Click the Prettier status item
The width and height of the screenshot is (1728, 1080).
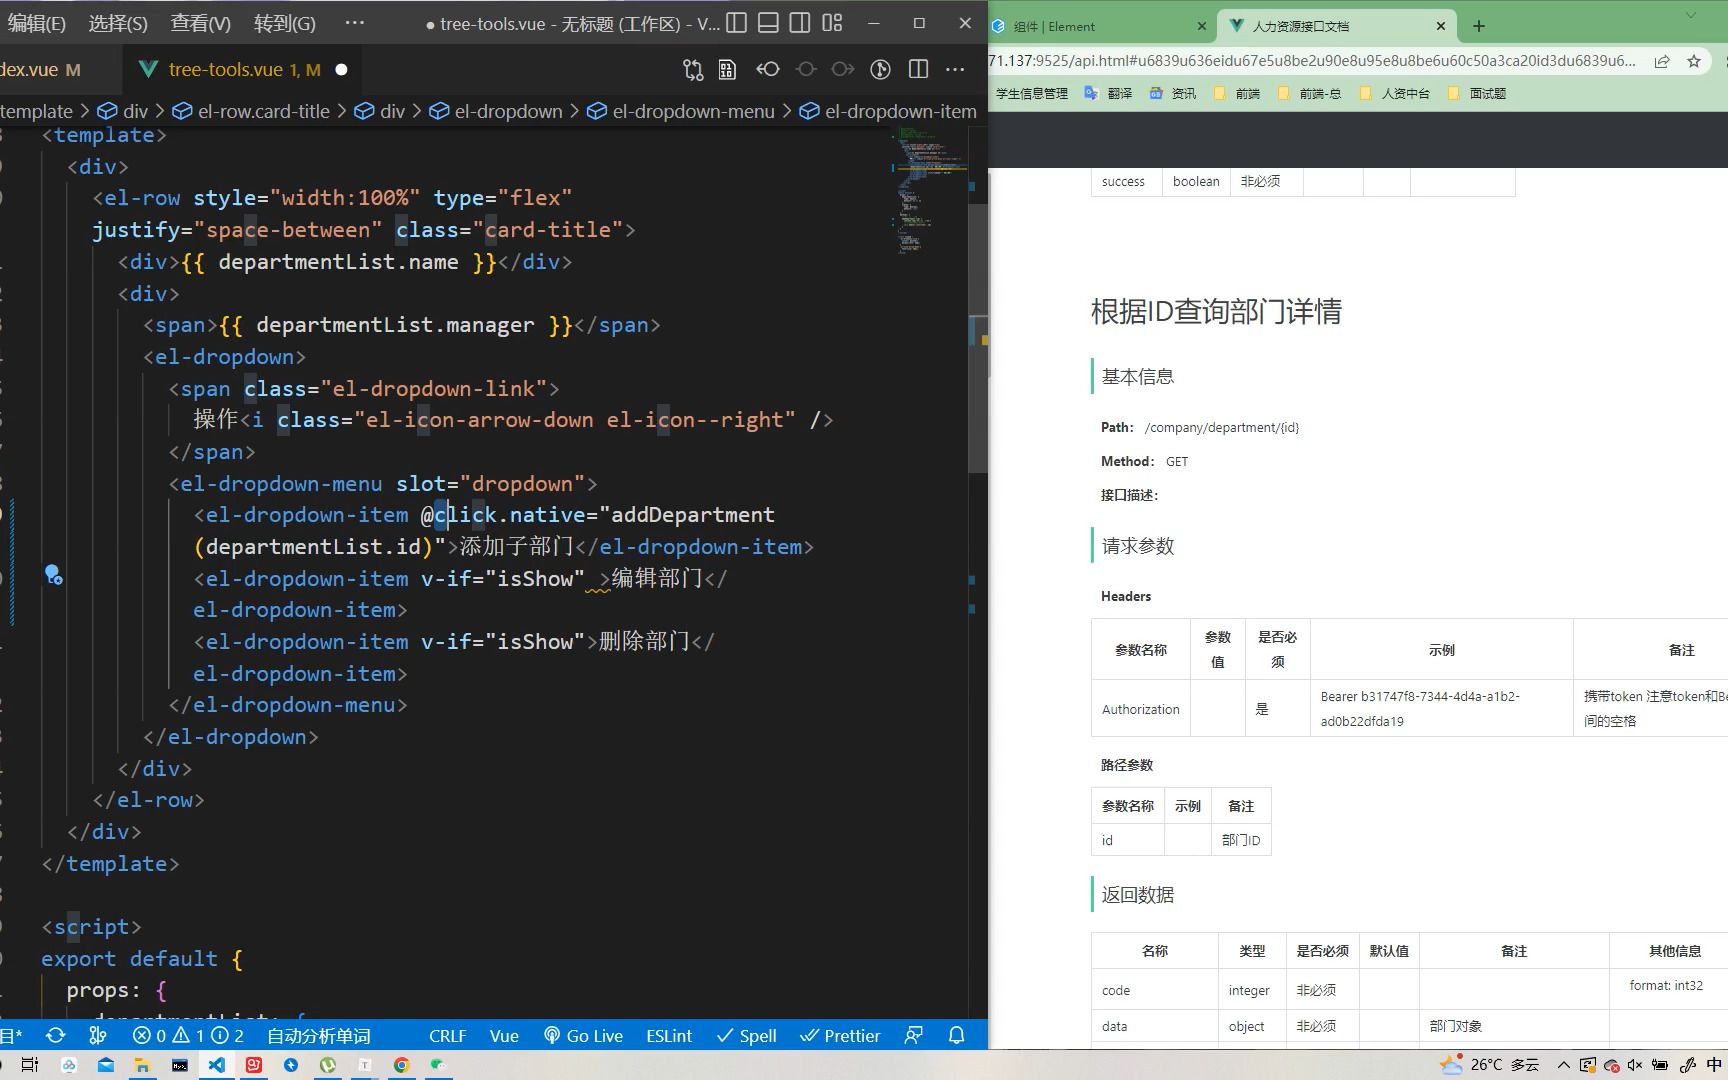(840, 1035)
